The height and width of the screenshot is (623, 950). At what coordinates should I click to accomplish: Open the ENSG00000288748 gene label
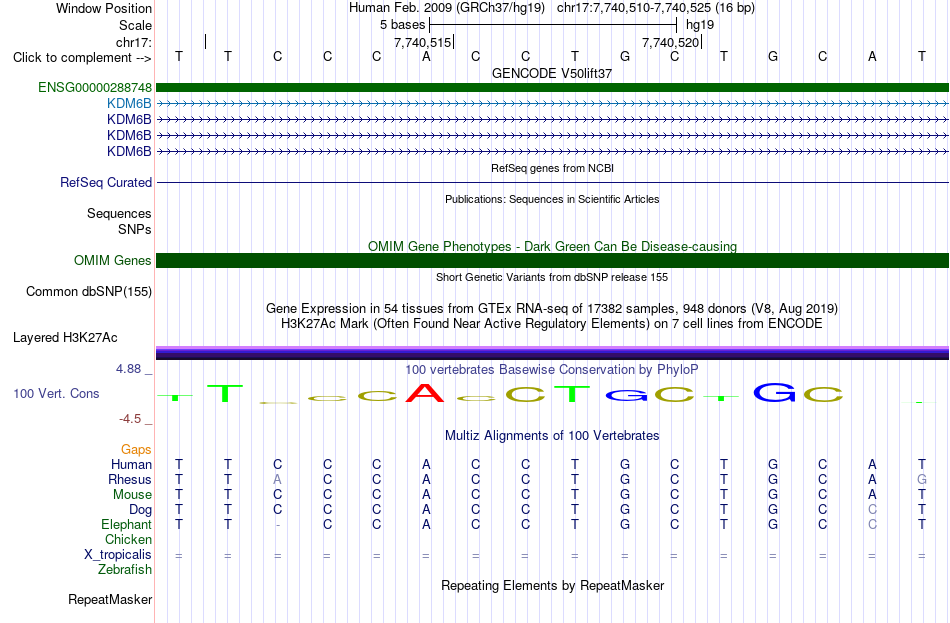95,88
